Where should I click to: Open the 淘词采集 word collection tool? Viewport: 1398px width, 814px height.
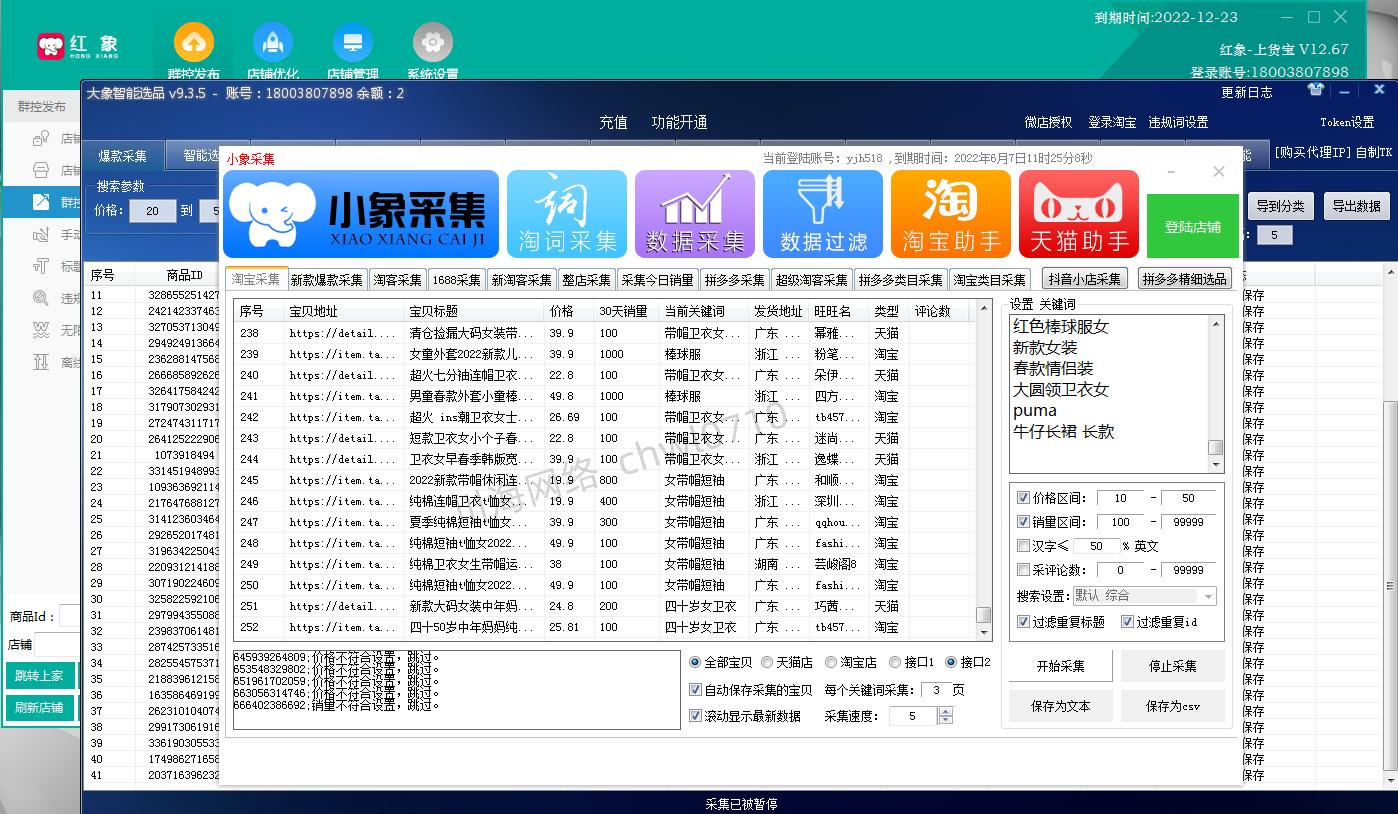(x=566, y=213)
